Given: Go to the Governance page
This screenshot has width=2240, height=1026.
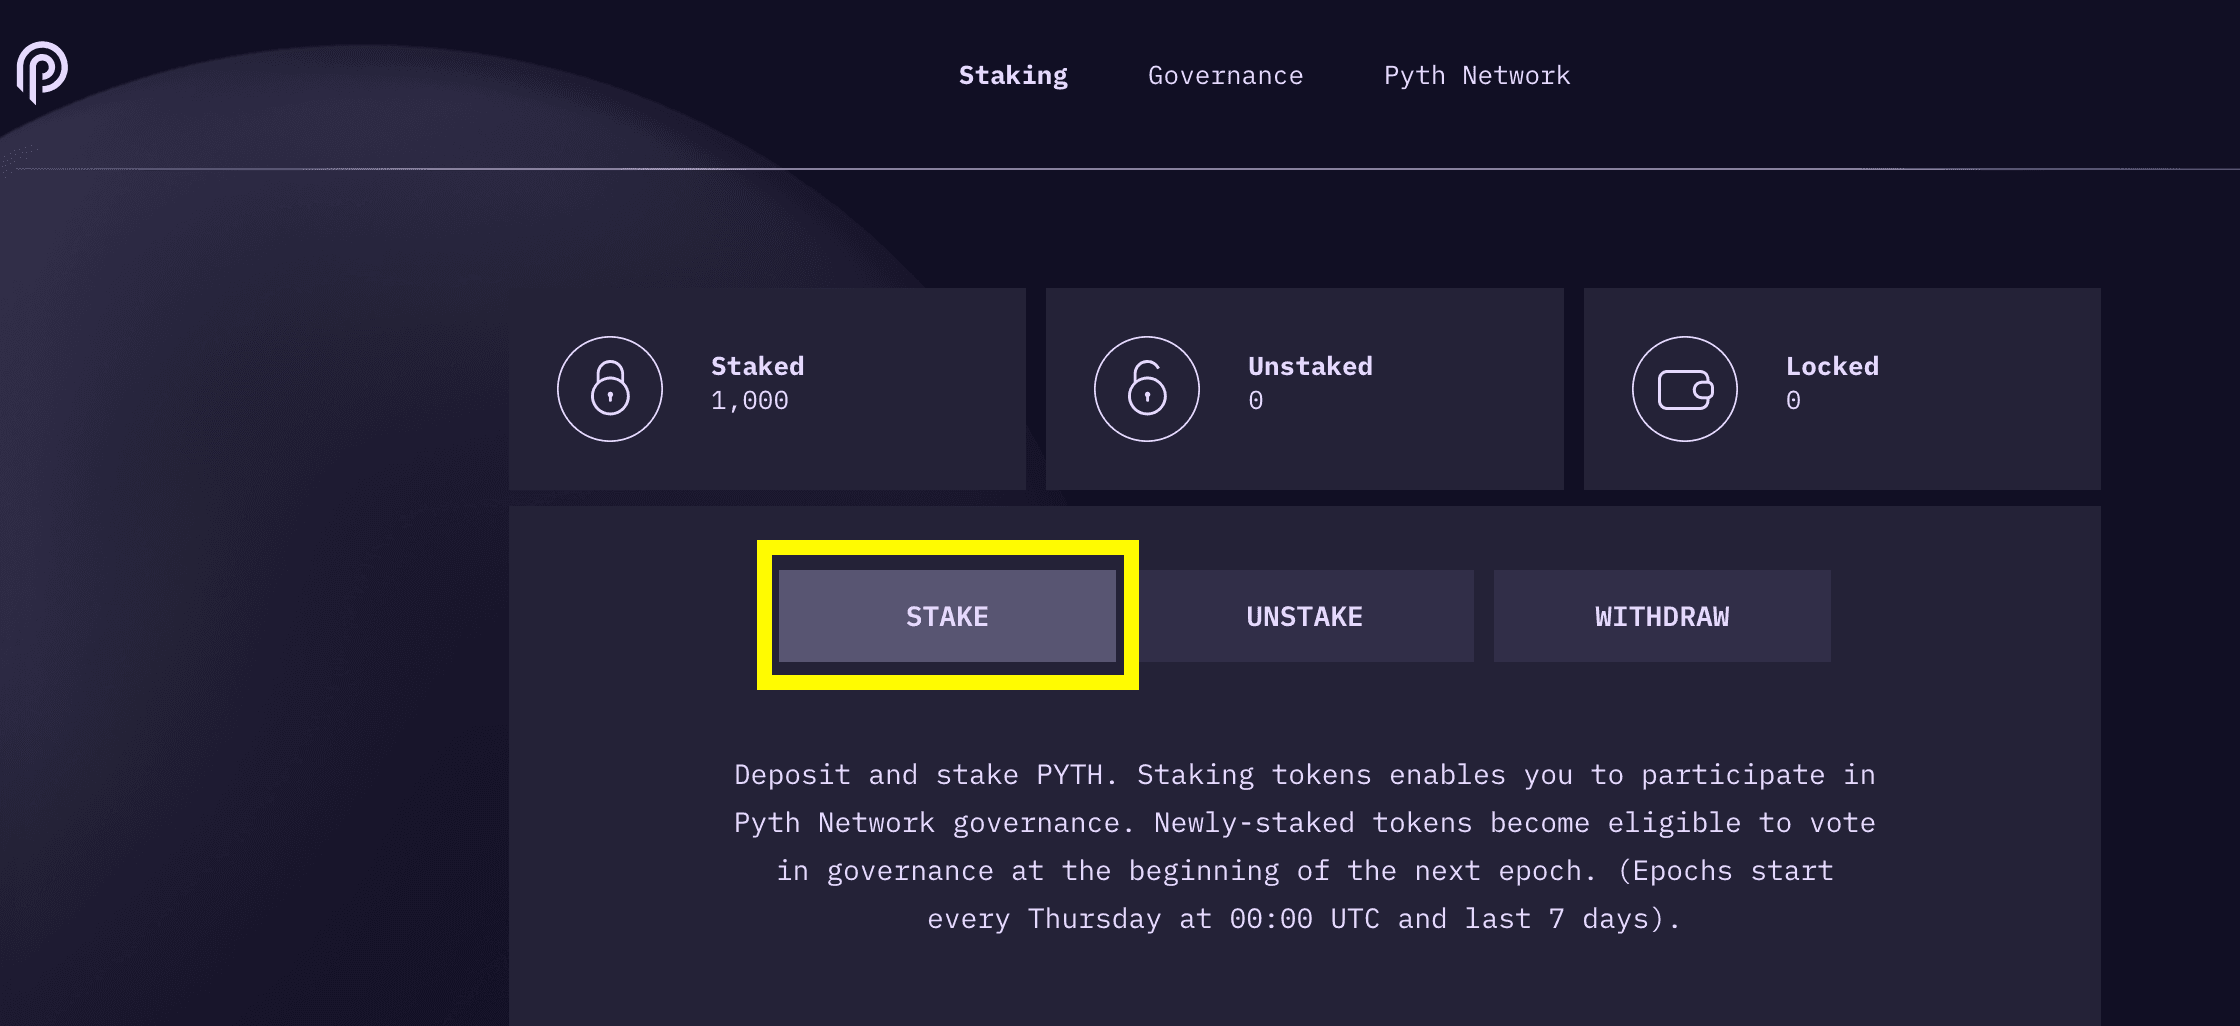Looking at the screenshot, I should (x=1225, y=76).
